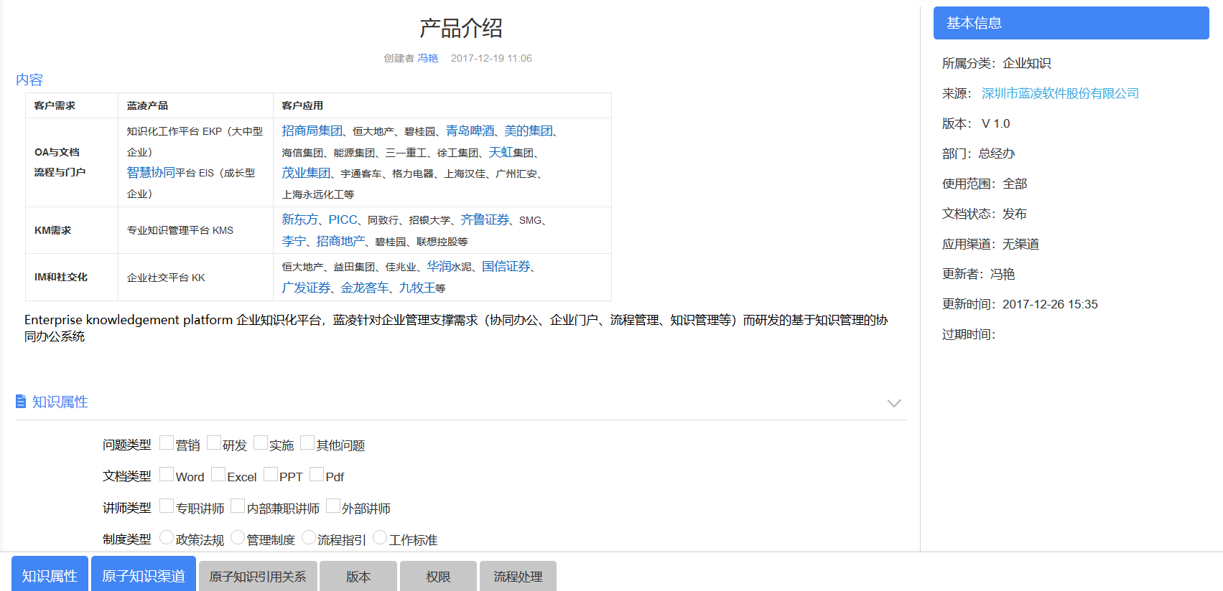The height and width of the screenshot is (591, 1223).
Task: Click the 美的集团 customer link
Action: coord(529,131)
